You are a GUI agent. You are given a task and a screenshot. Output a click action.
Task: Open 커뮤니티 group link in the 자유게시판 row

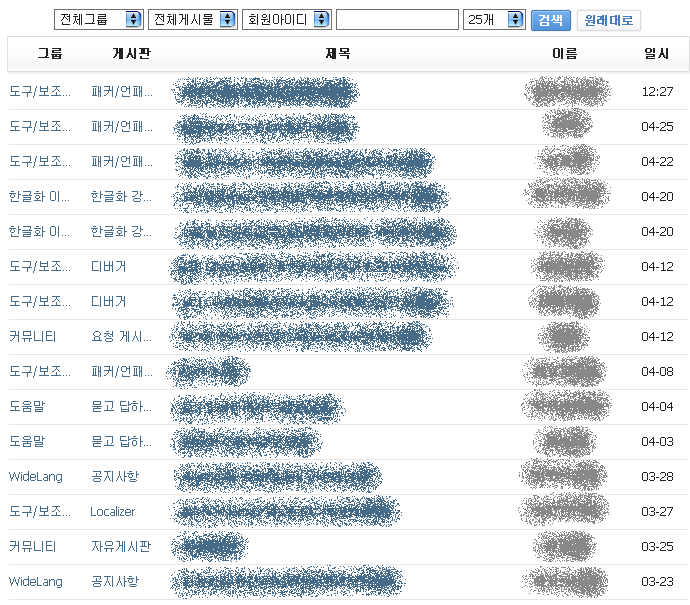(33, 546)
